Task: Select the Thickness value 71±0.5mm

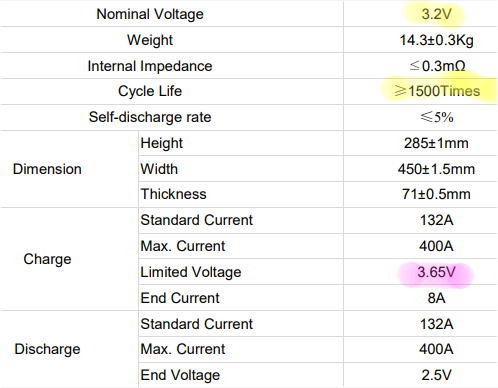Action: pos(436,194)
